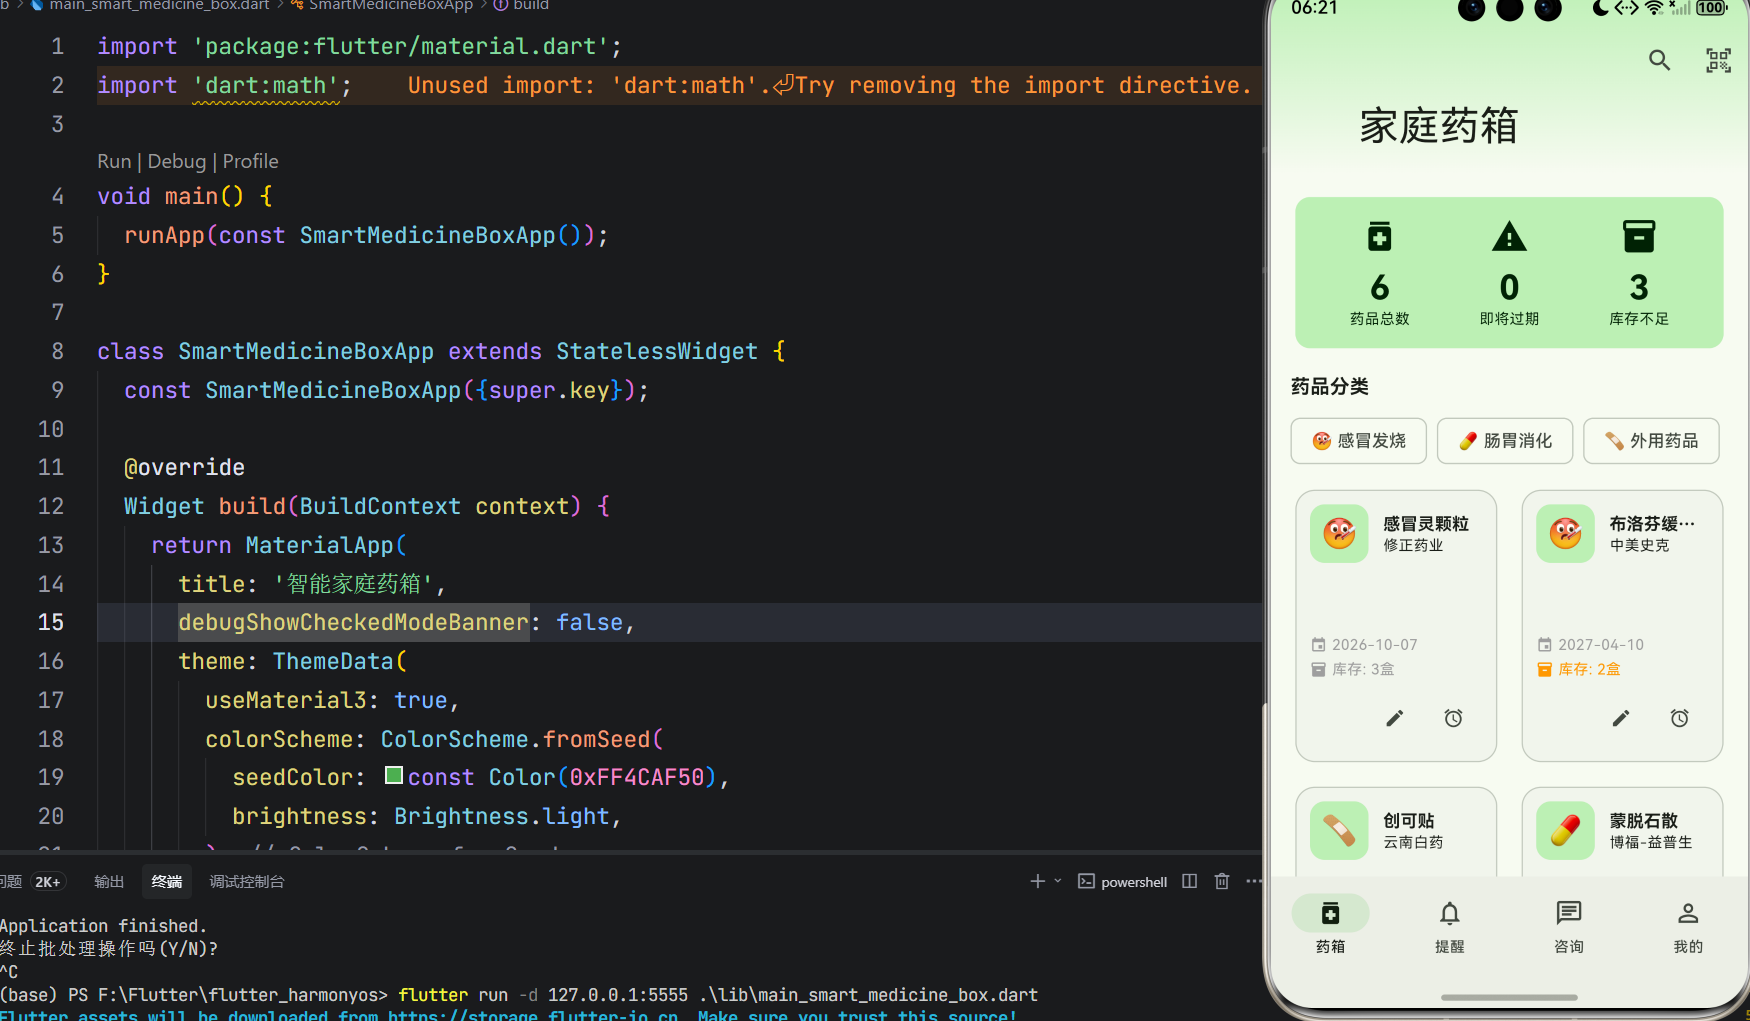Tap the 蒙脱石散 medicine name
This screenshot has height=1021, width=1750.
click(x=1644, y=821)
